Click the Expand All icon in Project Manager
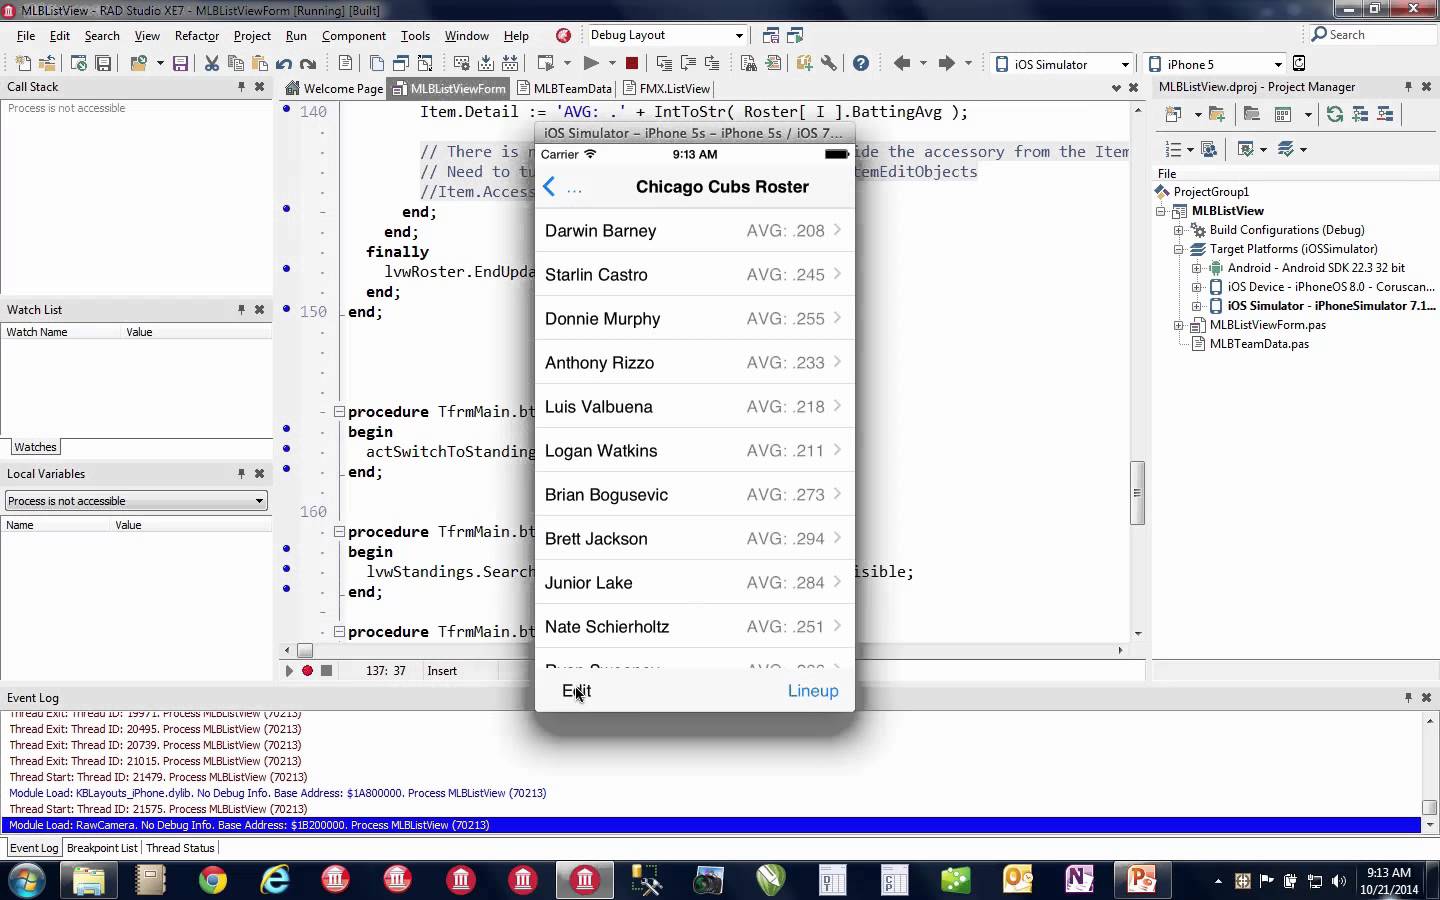 1360,114
